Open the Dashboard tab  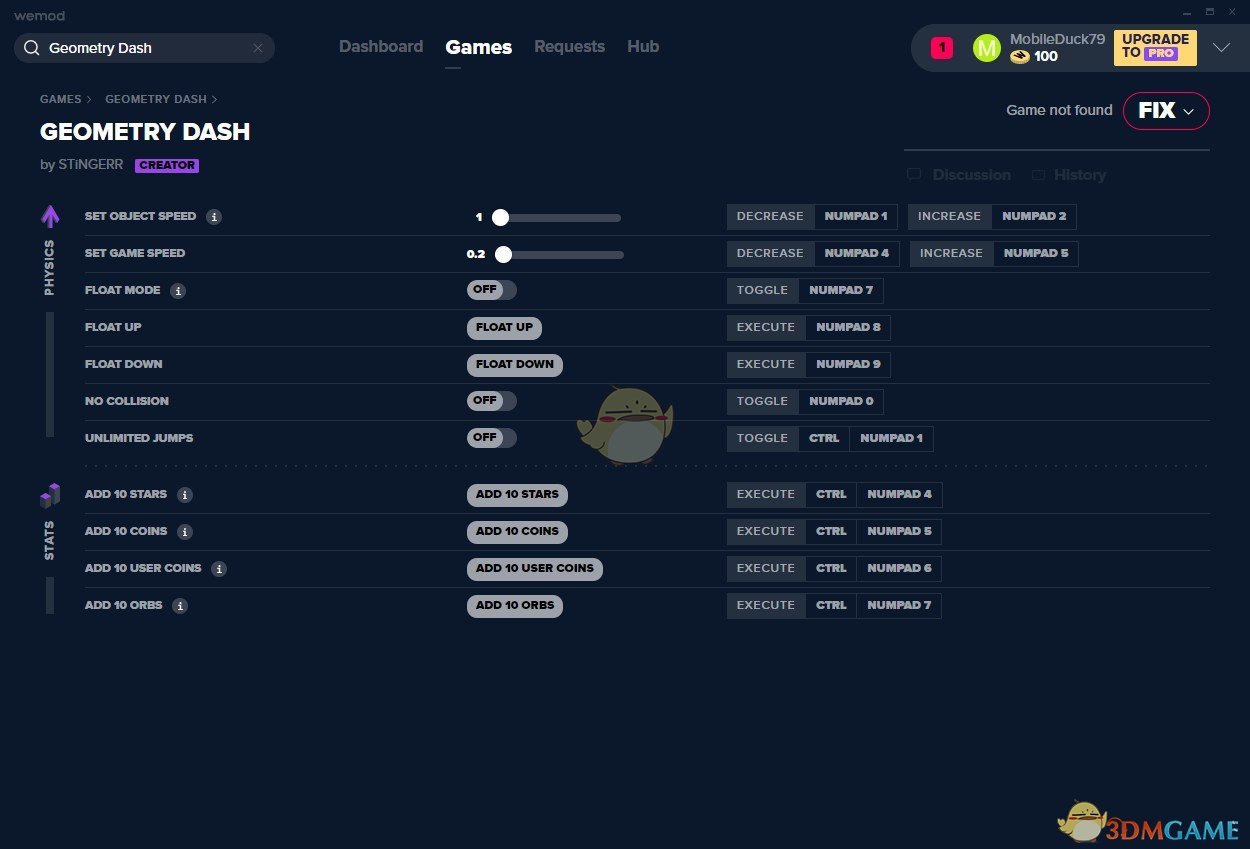(381, 47)
